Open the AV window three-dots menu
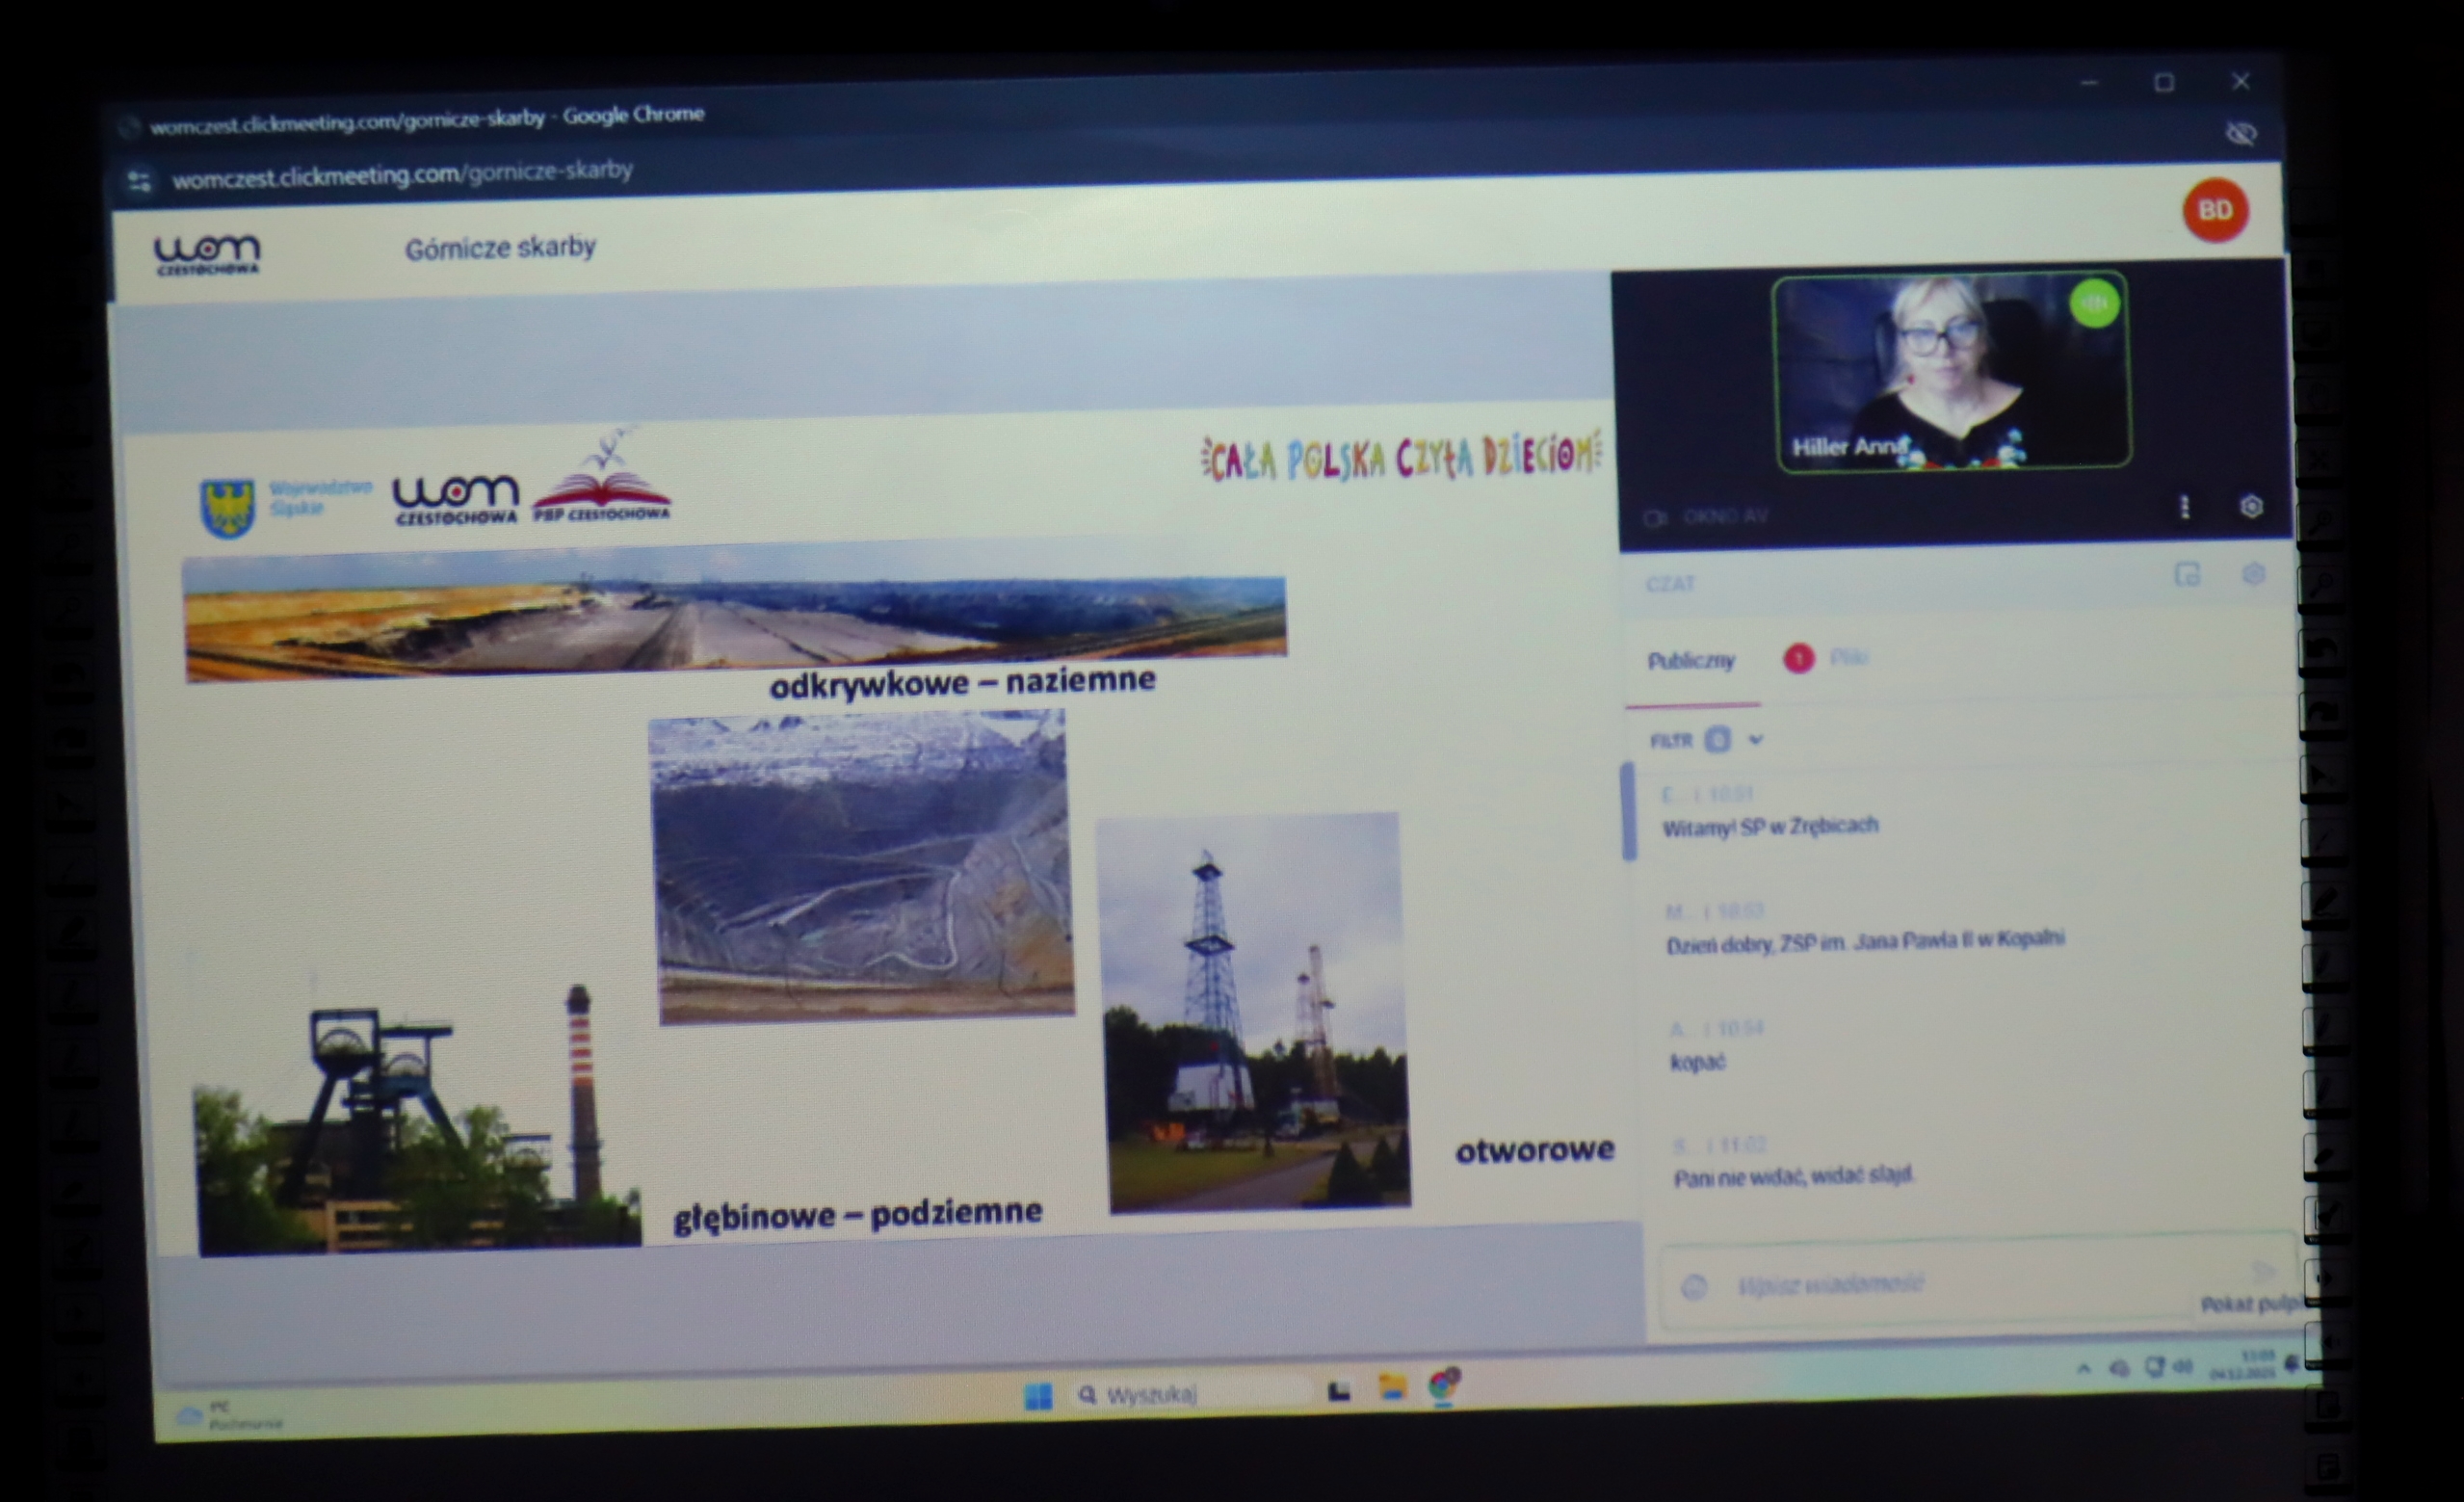This screenshot has width=2464, height=1502. [x=2185, y=507]
